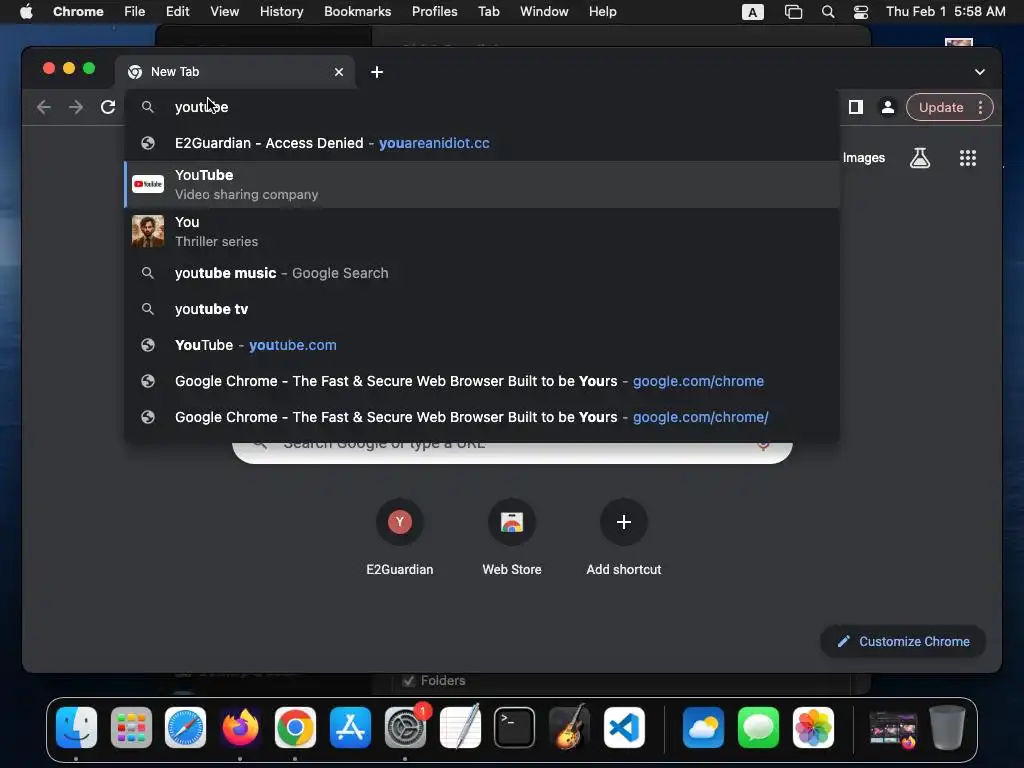Viewport: 1024px width, 768px height.
Task: Open the Chrome menu in the menu bar
Action: tap(78, 11)
